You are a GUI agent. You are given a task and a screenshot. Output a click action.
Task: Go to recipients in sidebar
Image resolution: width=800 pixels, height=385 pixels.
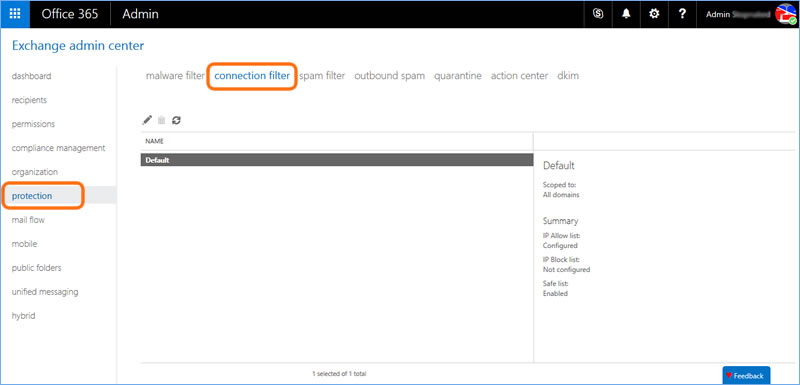pyautogui.click(x=29, y=100)
